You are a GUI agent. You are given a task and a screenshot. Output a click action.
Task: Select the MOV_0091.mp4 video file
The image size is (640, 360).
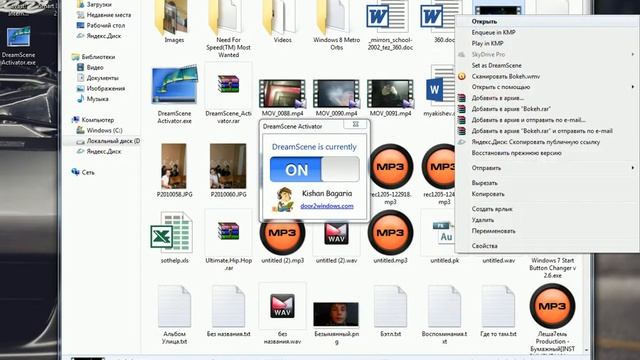pyautogui.click(x=390, y=94)
